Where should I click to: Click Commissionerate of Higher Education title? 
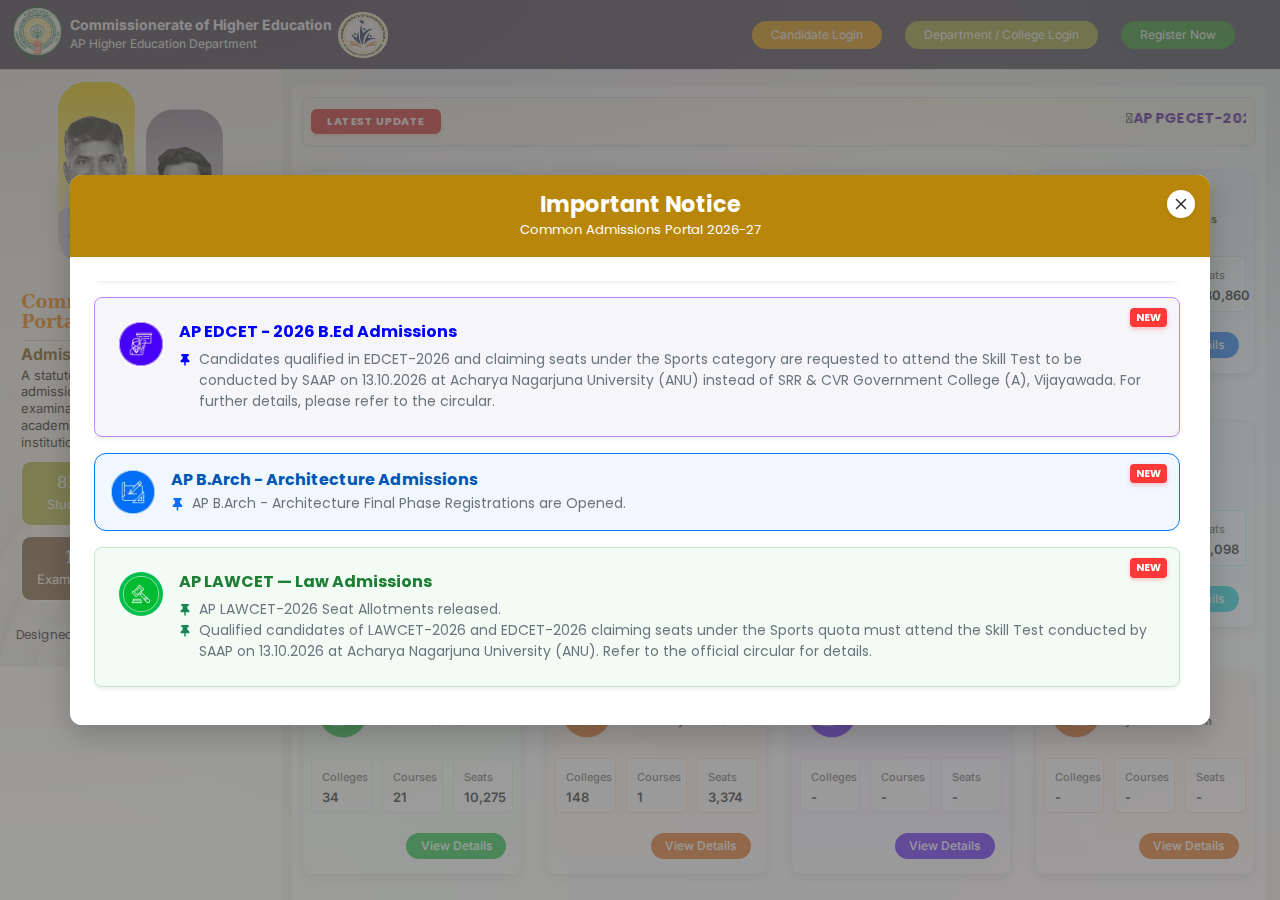201,25
